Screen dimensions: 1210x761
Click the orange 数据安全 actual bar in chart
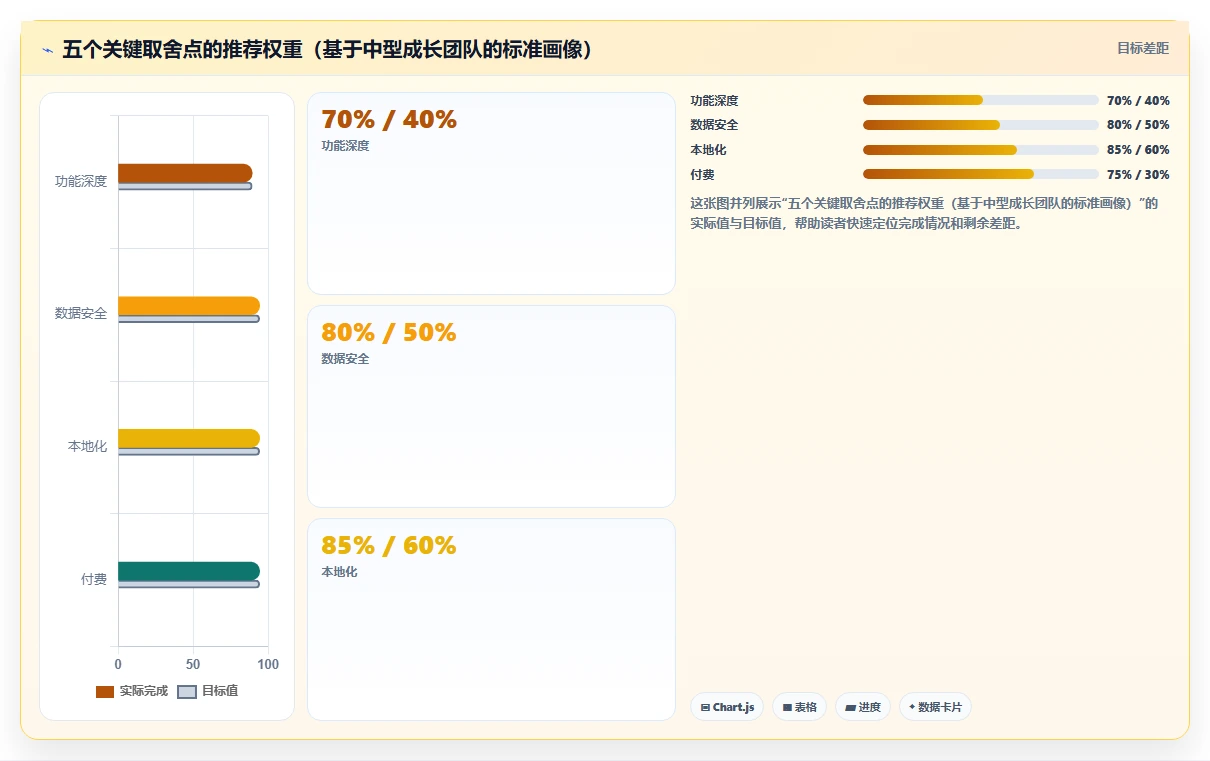189,306
